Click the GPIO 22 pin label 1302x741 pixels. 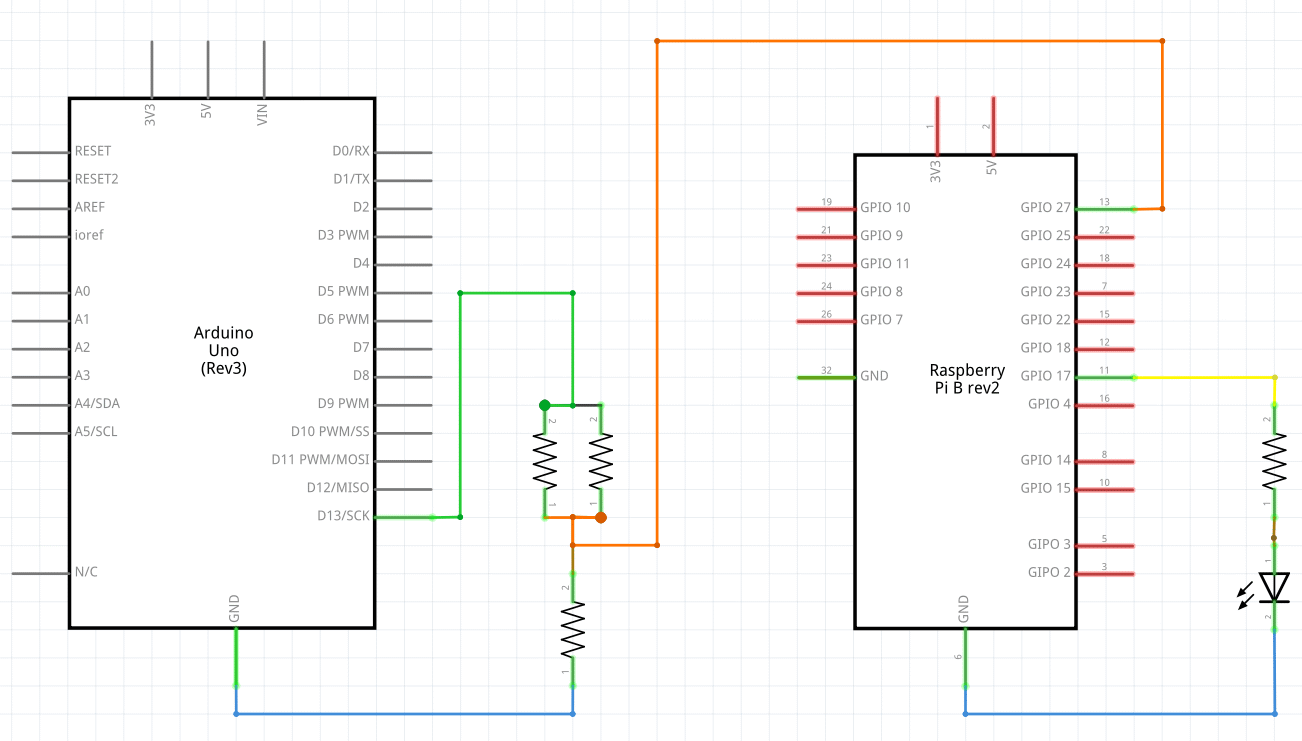coord(1045,320)
